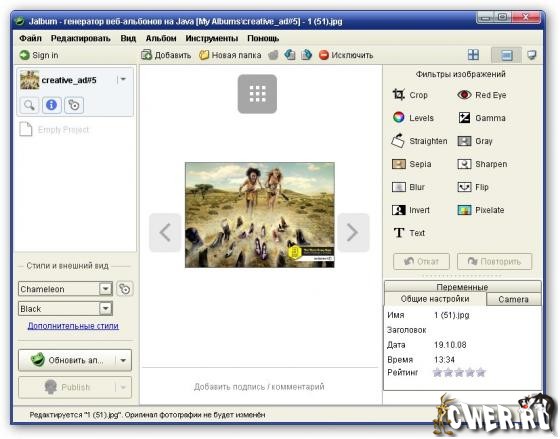Viewport: 560px width, 439px height.
Task: Switch to the Camera tab
Action: click(x=513, y=299)
